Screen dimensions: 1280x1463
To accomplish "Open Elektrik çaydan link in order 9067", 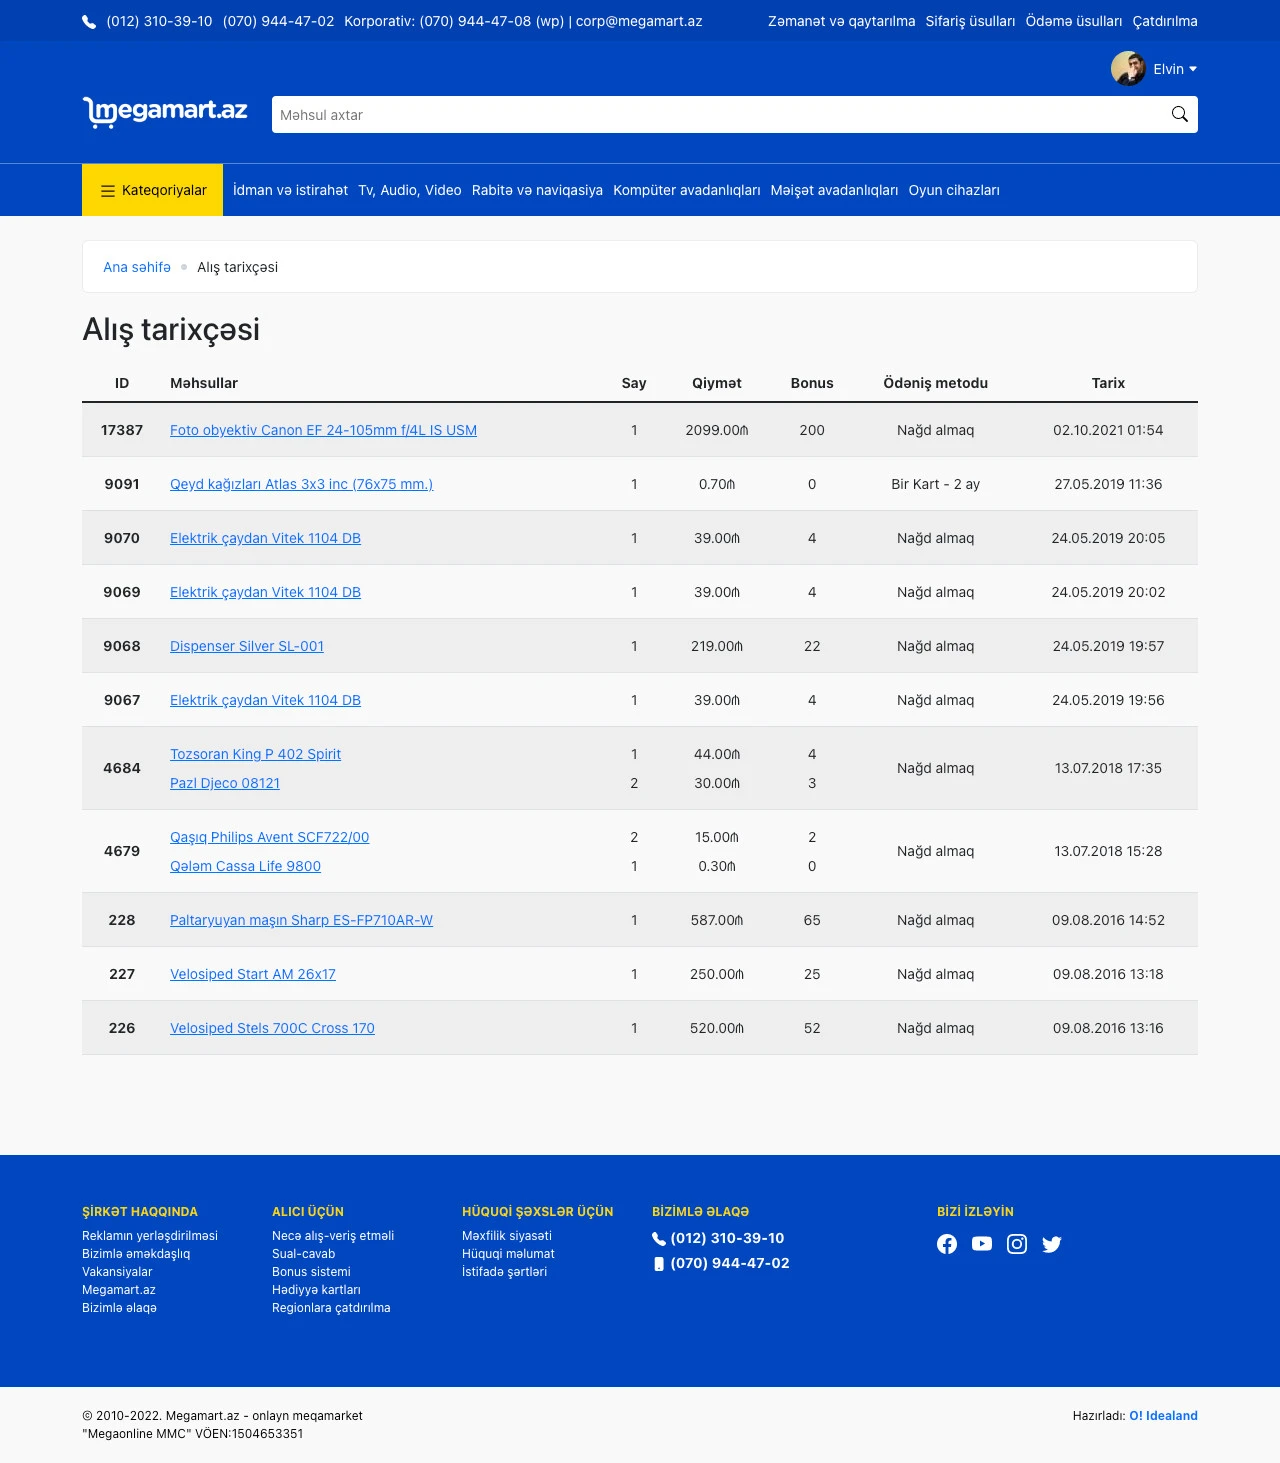I will 265,700.
